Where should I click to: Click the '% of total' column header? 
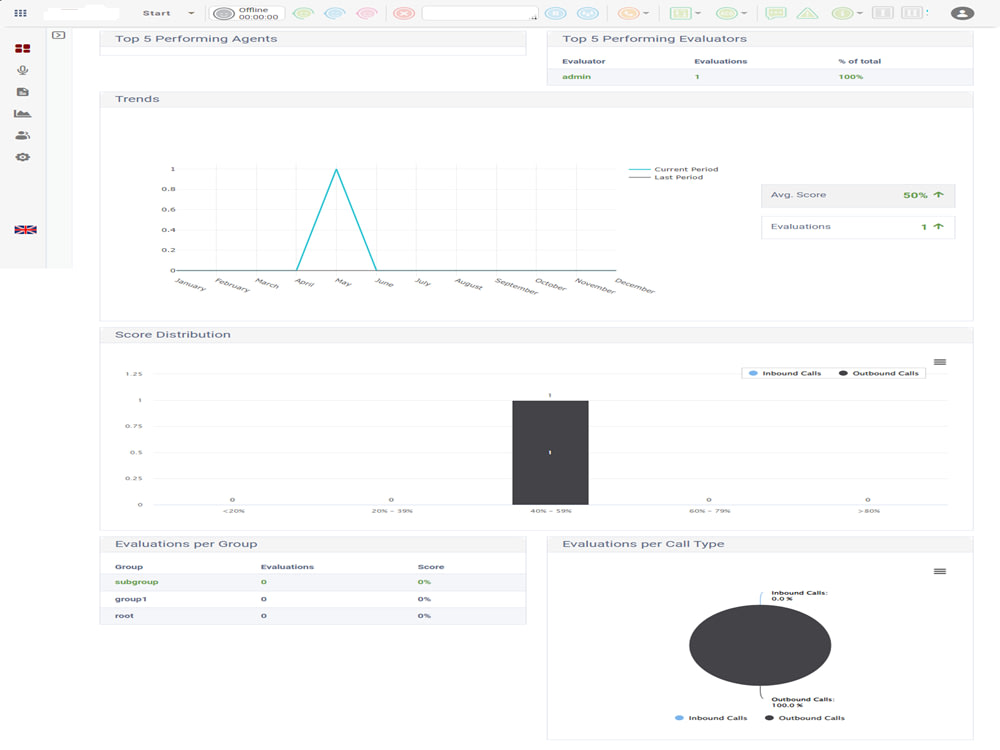pyautogui.click(x=860, y=61)
